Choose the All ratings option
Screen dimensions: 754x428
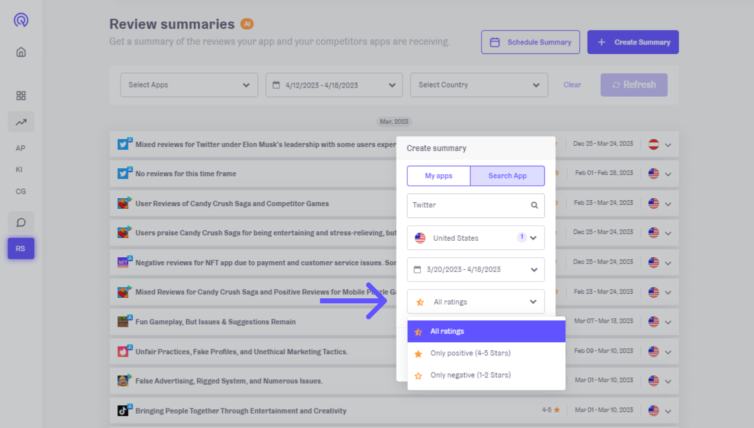click(x=486, y=331)
